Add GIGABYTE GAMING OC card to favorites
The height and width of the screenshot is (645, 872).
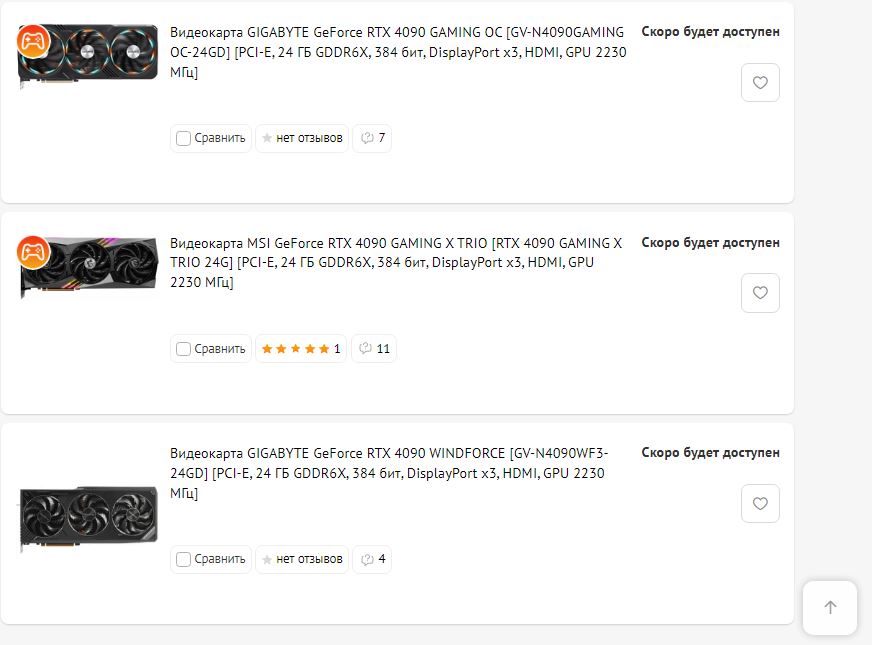pos(760,83)
